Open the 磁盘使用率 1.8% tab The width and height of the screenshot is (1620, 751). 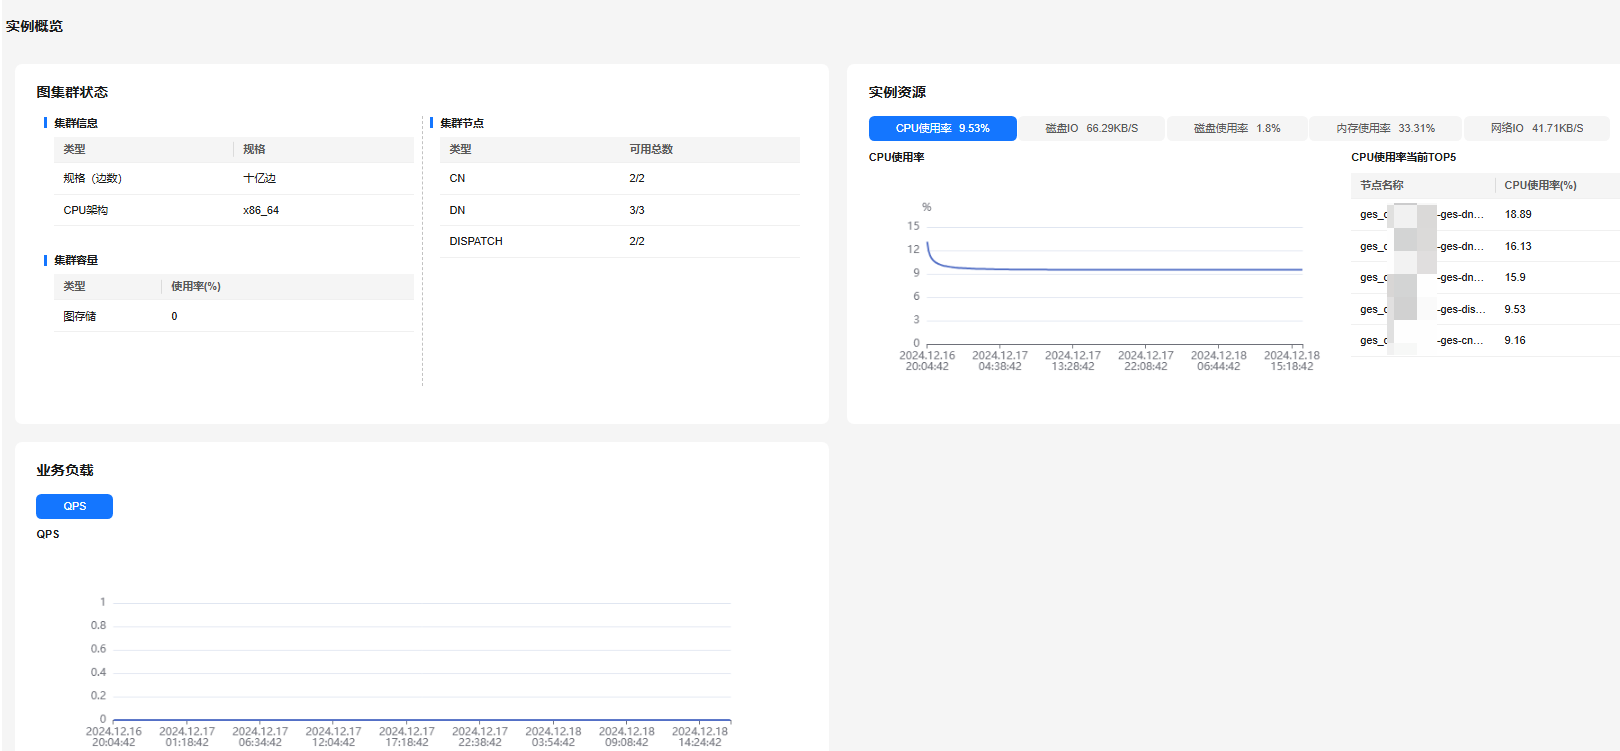pyautogui.click(x=1237, y=128)
